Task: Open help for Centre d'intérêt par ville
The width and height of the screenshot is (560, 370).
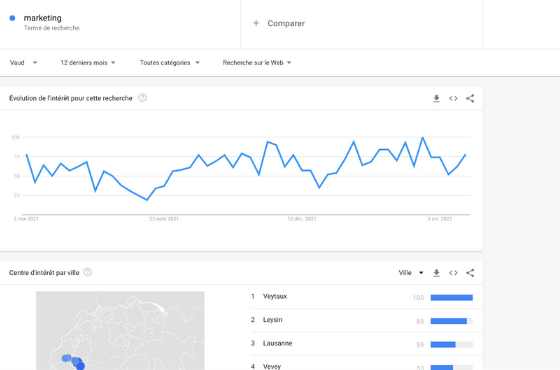Action: pos(88,272)
